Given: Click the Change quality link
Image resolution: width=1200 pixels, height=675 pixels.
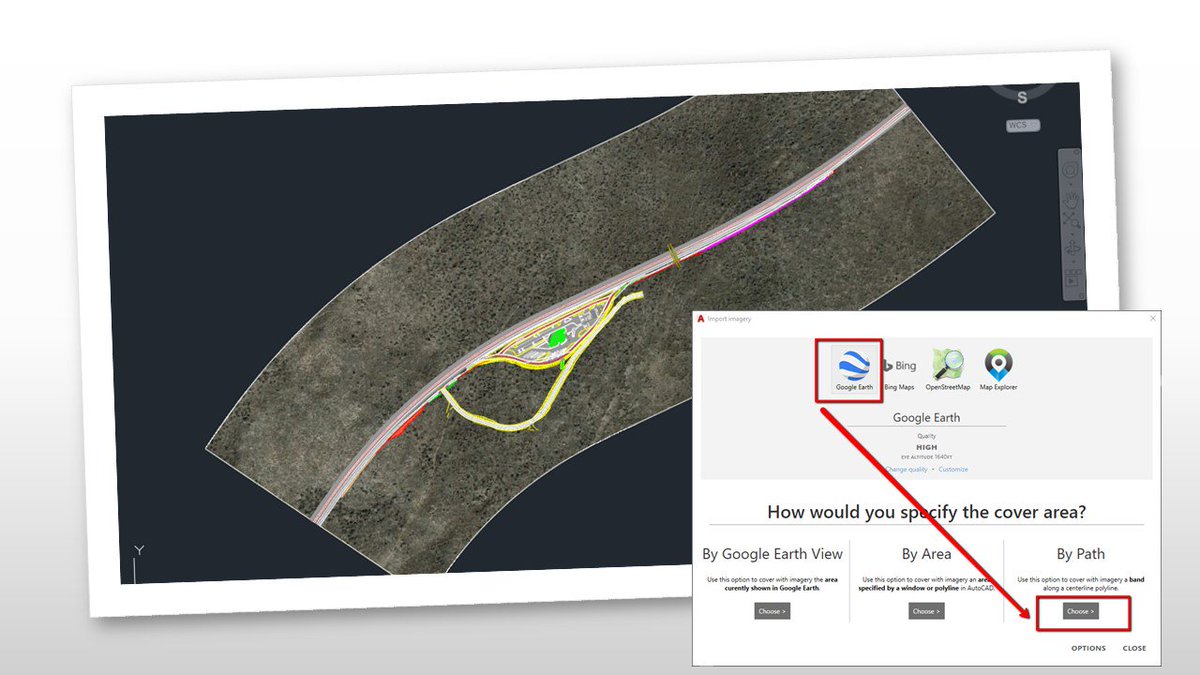Looking at the screenshot, I should tap(906, 469).
